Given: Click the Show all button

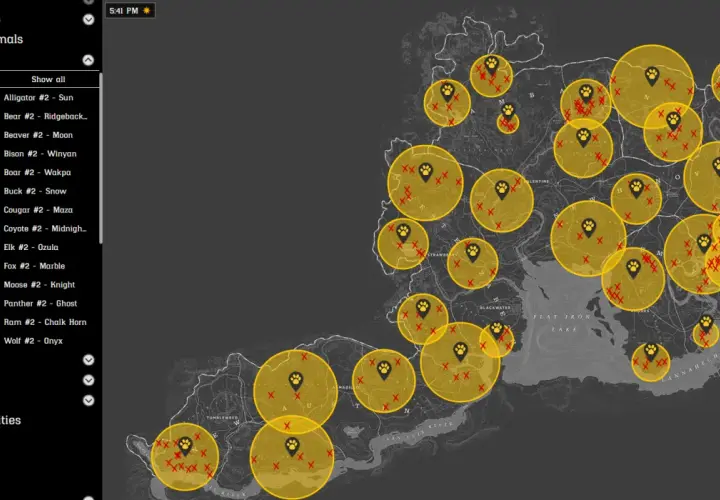Looking at the screenshot, I should 48,79.
